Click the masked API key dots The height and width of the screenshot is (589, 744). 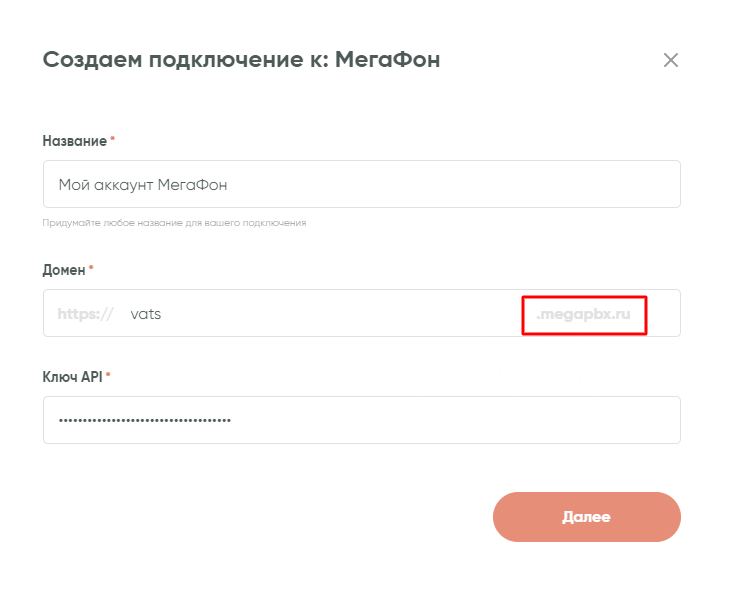[145, 420]
